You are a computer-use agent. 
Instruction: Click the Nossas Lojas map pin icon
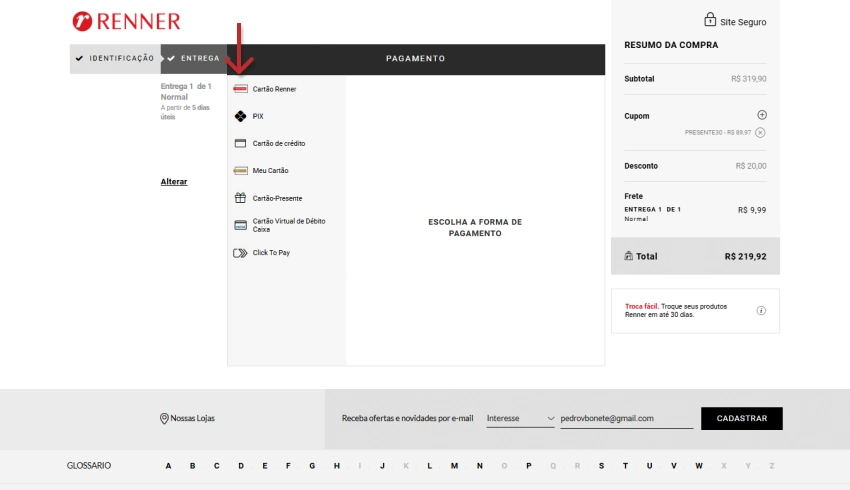coord(164,418)
